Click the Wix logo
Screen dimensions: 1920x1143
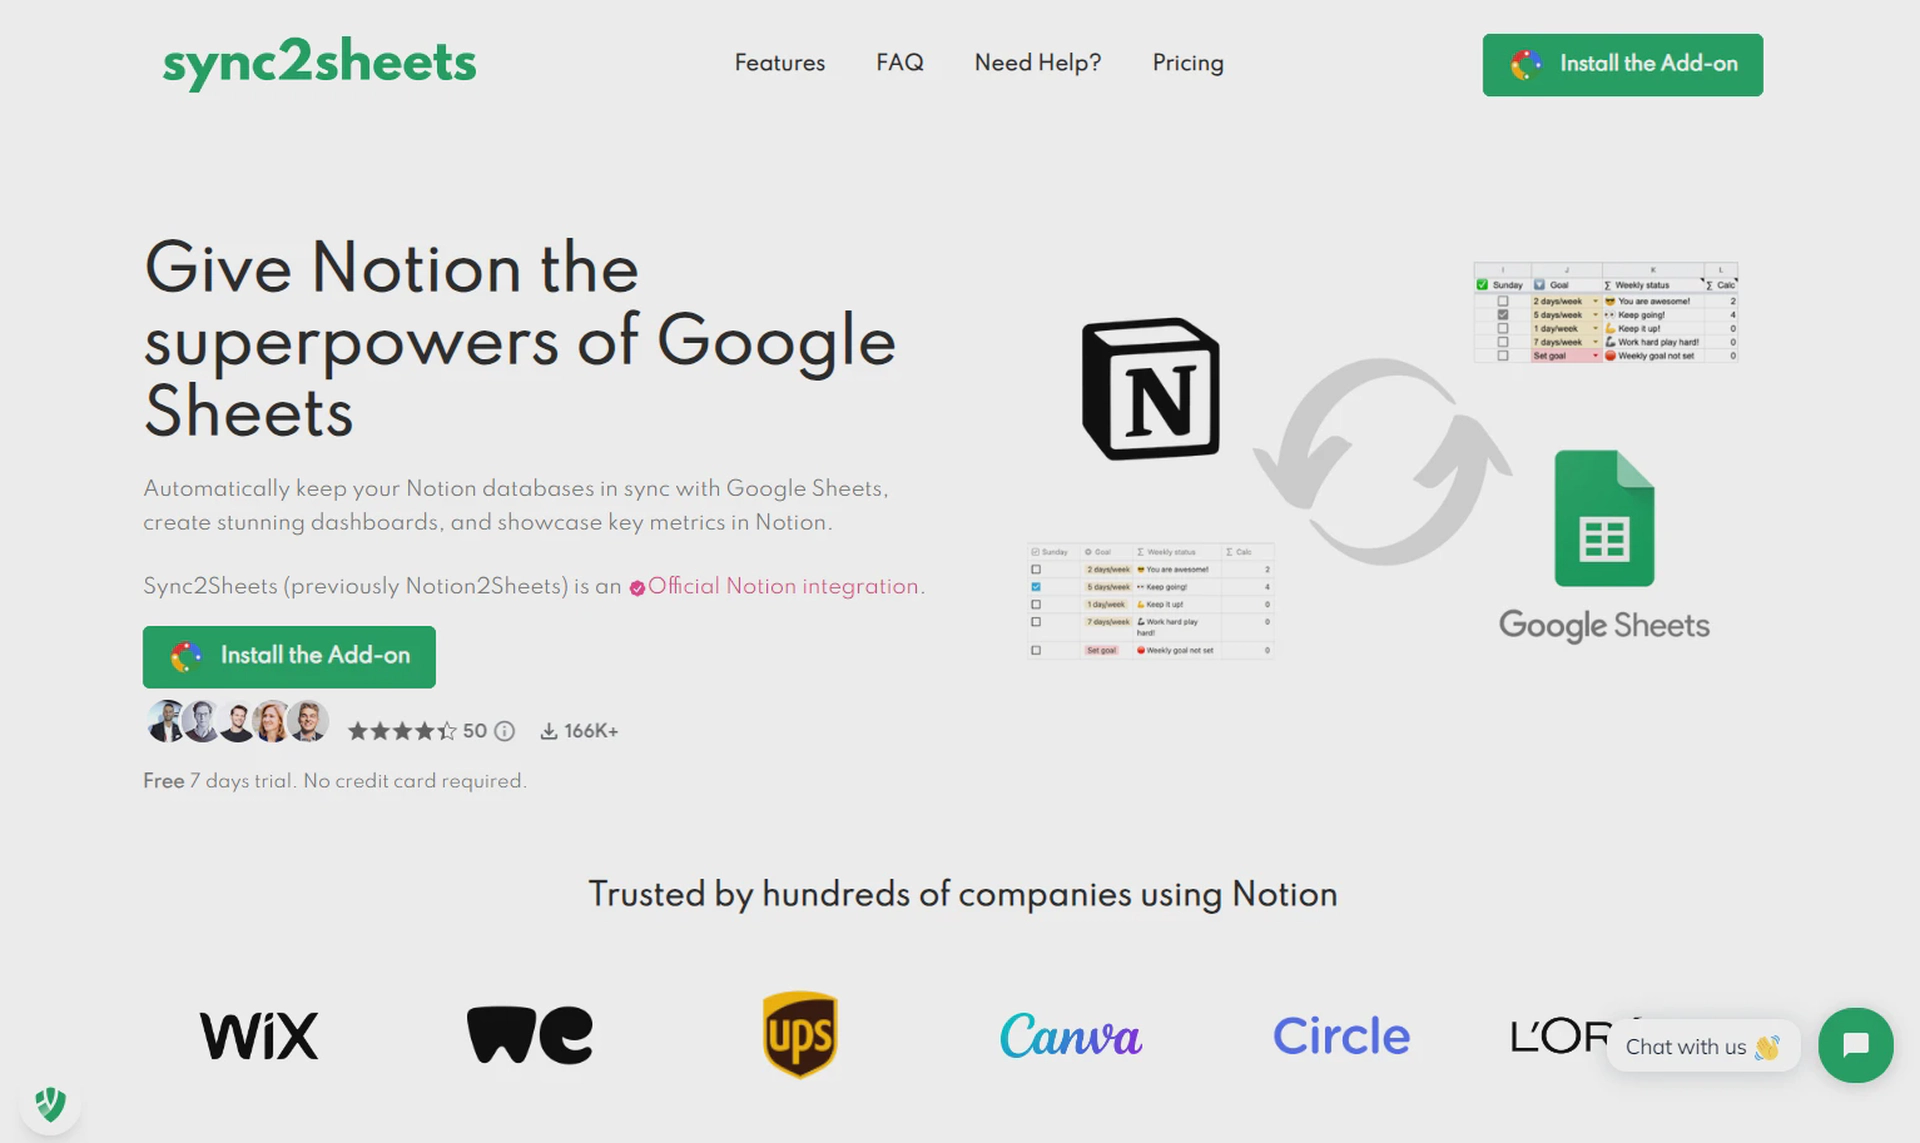pos(259,1035)
